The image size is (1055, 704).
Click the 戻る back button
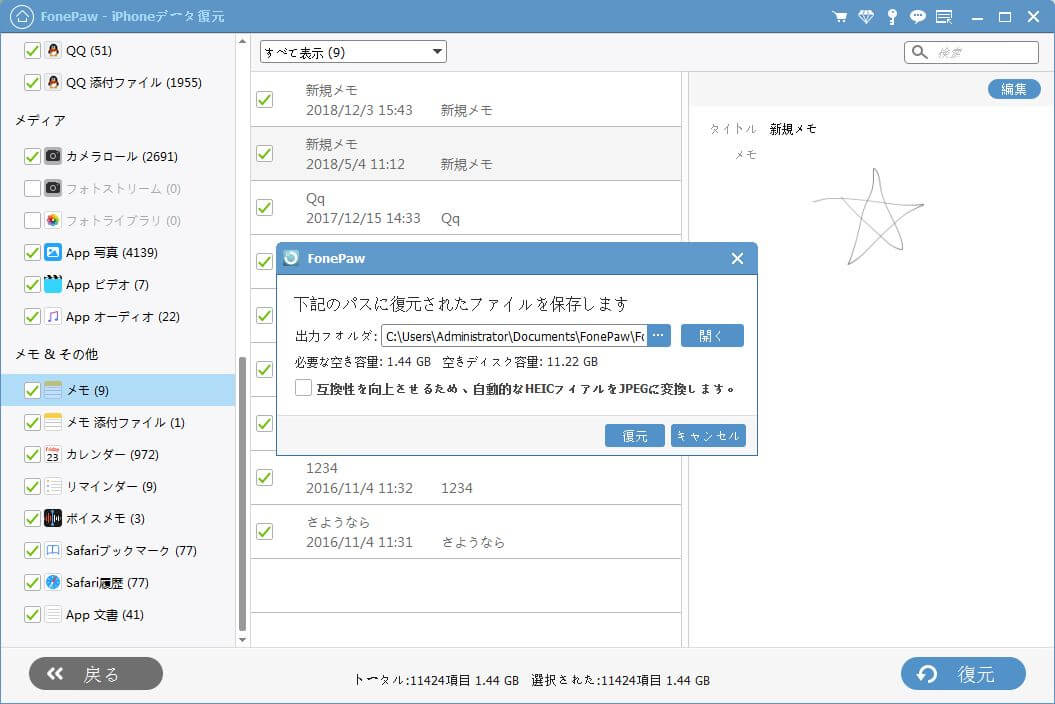[96, 674]
